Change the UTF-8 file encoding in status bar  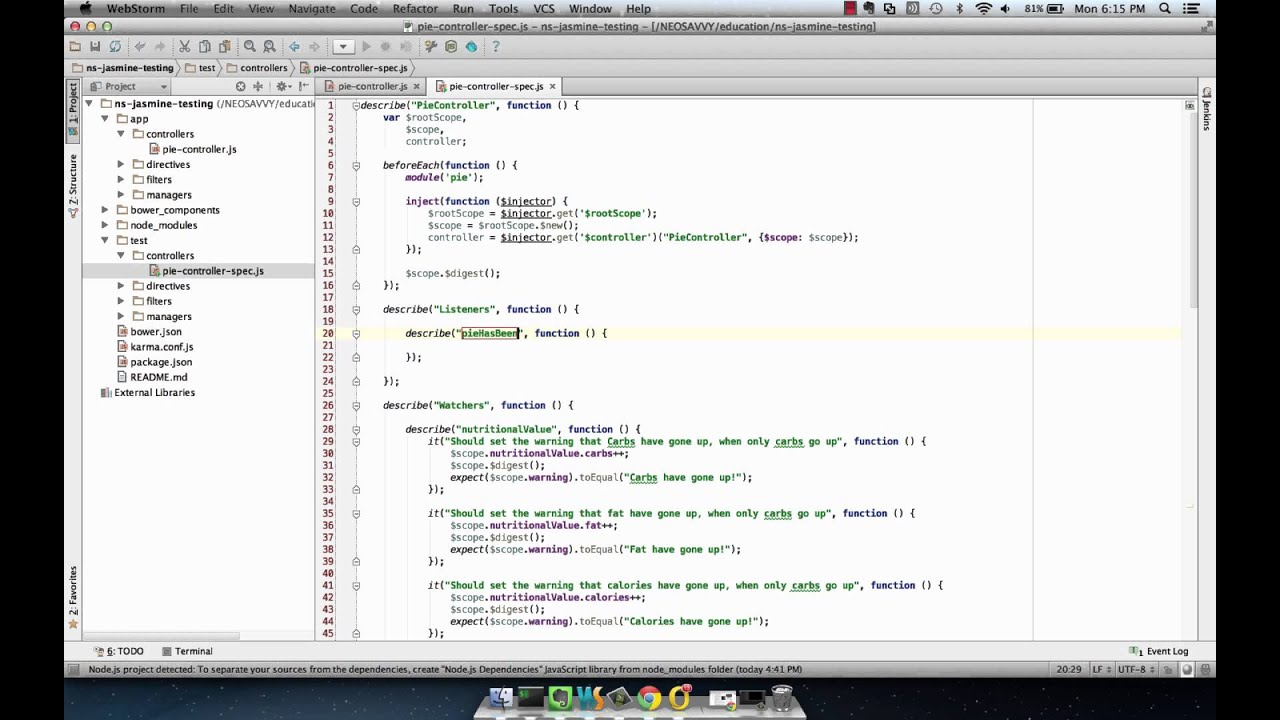click(1136, 670)
